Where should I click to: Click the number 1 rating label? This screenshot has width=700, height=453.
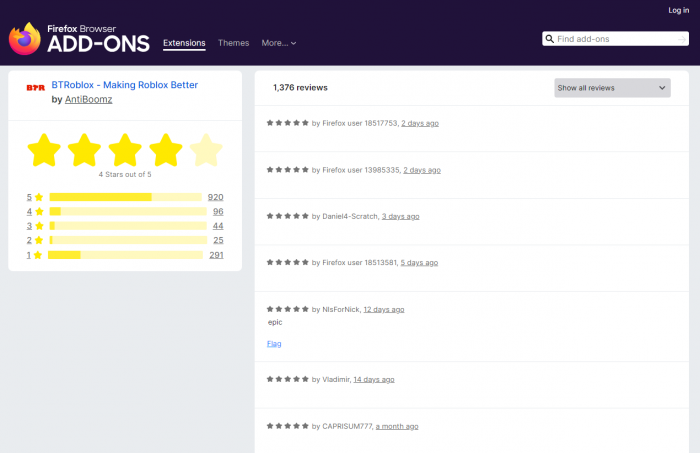29,255
